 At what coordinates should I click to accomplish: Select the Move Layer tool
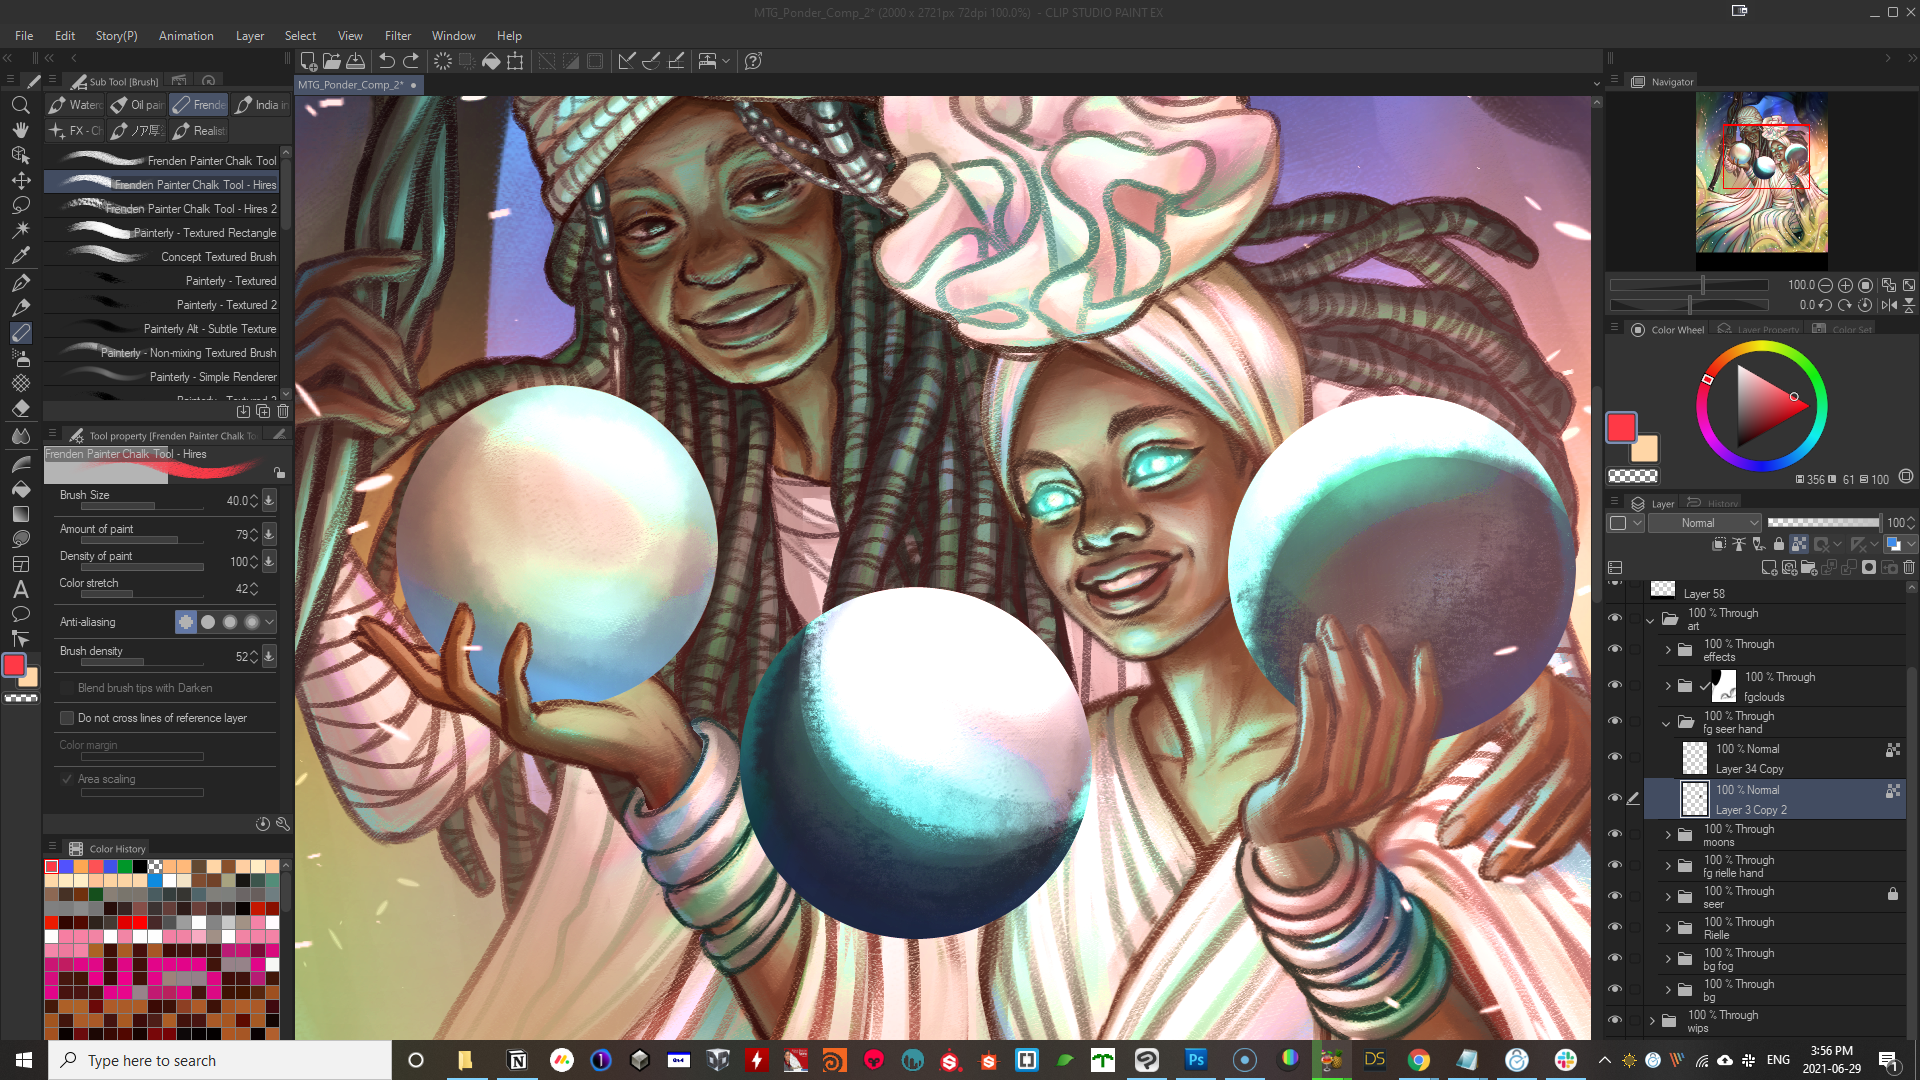pyautogui.click(x=20, y=180)
